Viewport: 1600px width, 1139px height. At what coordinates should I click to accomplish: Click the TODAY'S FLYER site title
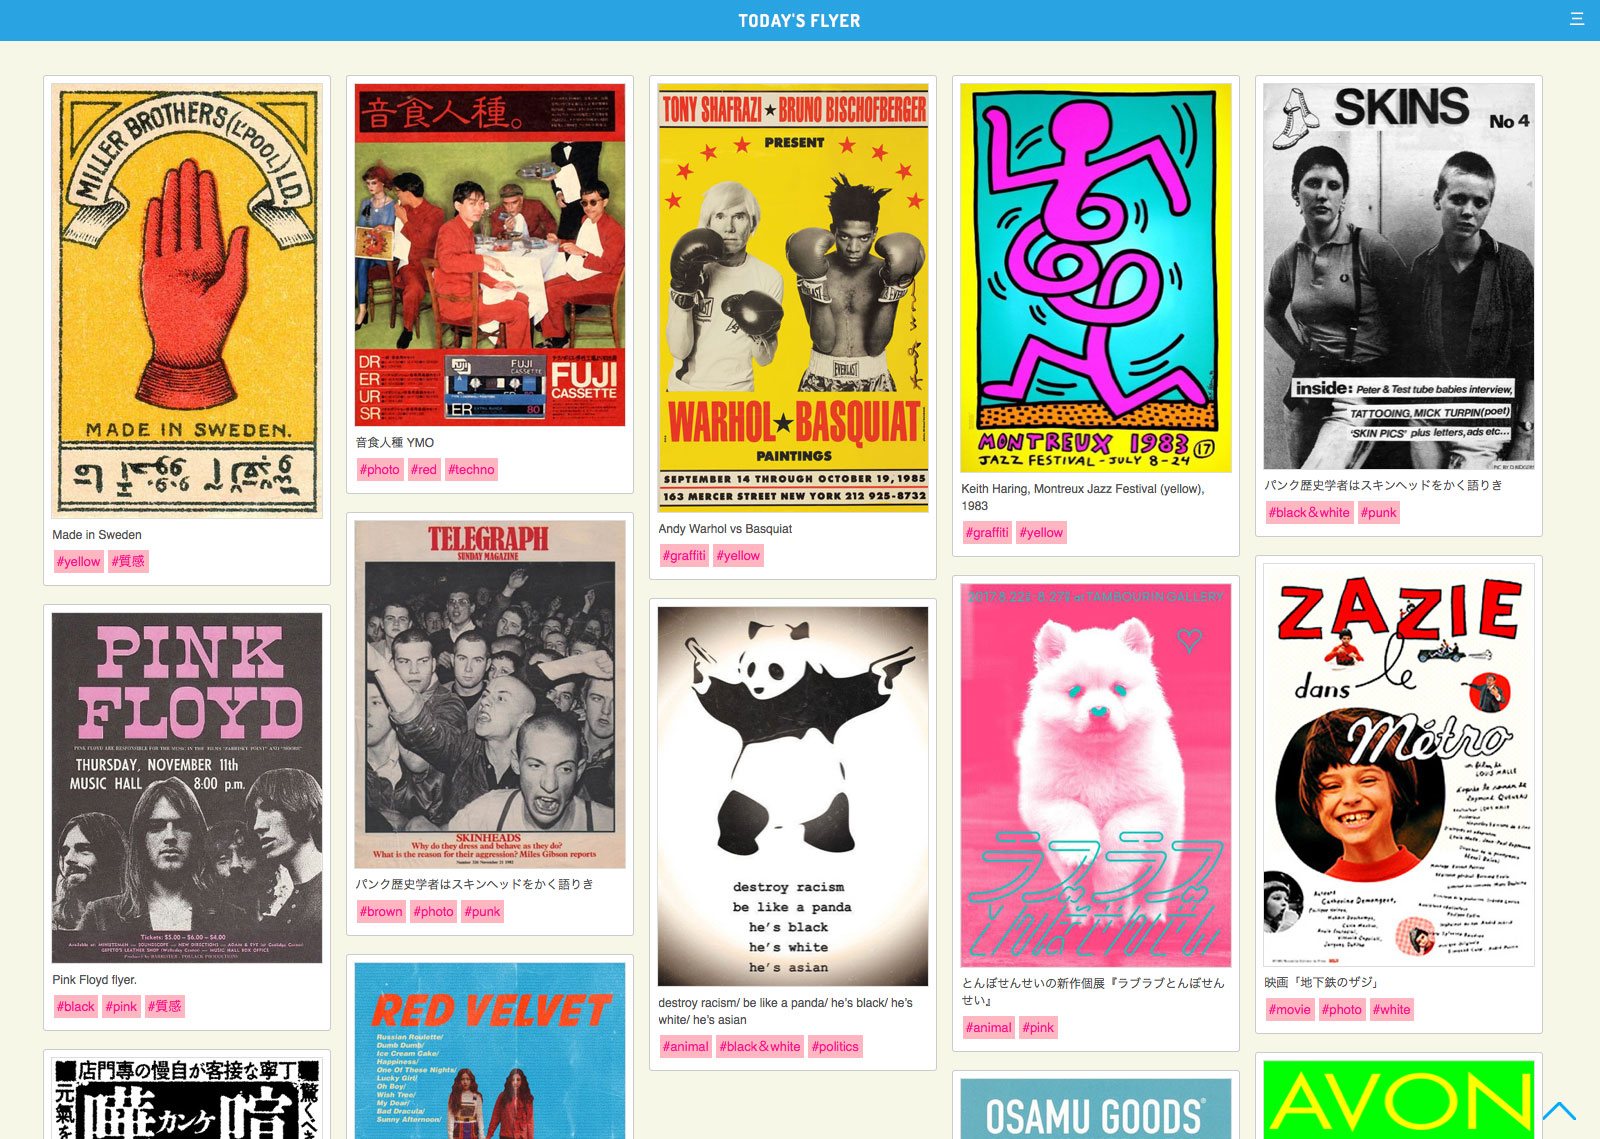[799, 21]
